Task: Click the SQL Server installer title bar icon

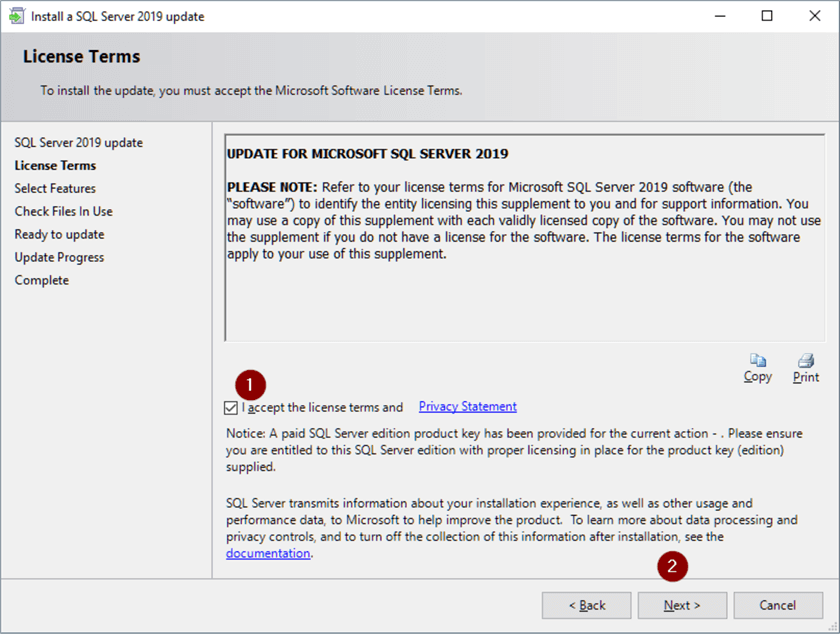Action: point(14,16)
